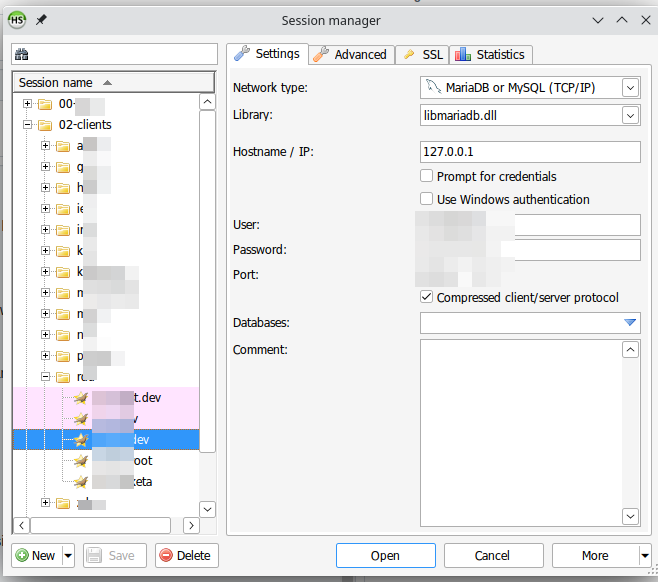Switch to the SSL tab
Screen dimensions: 658x582
pos(423,55)
